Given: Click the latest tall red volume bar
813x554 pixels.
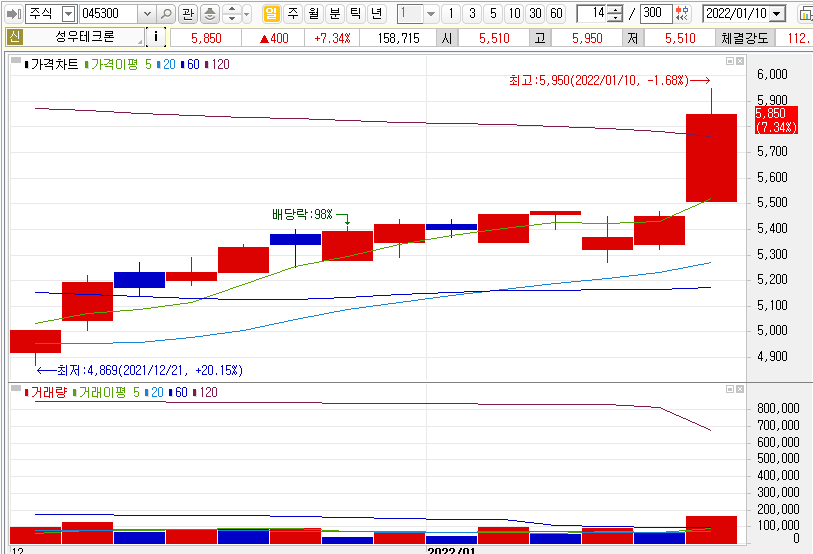Looking at the screenshot, I should [x=711, y=530].
